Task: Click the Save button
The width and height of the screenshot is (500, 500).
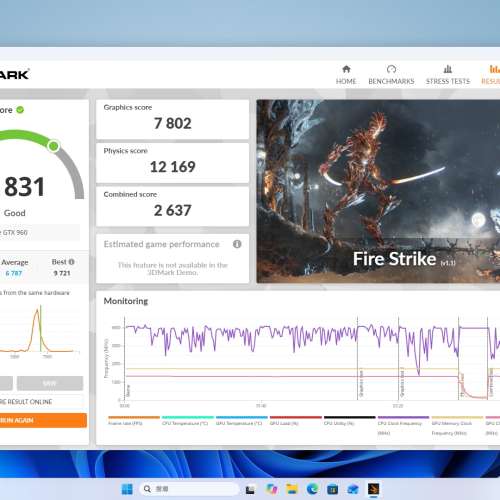Action: point(50,383)
